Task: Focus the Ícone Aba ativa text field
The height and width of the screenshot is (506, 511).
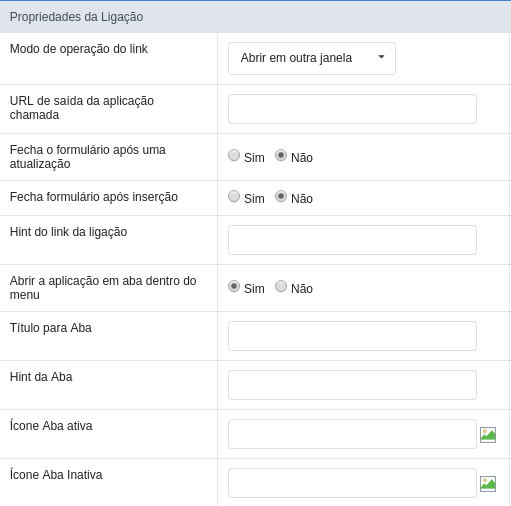Action: point(352,434)
